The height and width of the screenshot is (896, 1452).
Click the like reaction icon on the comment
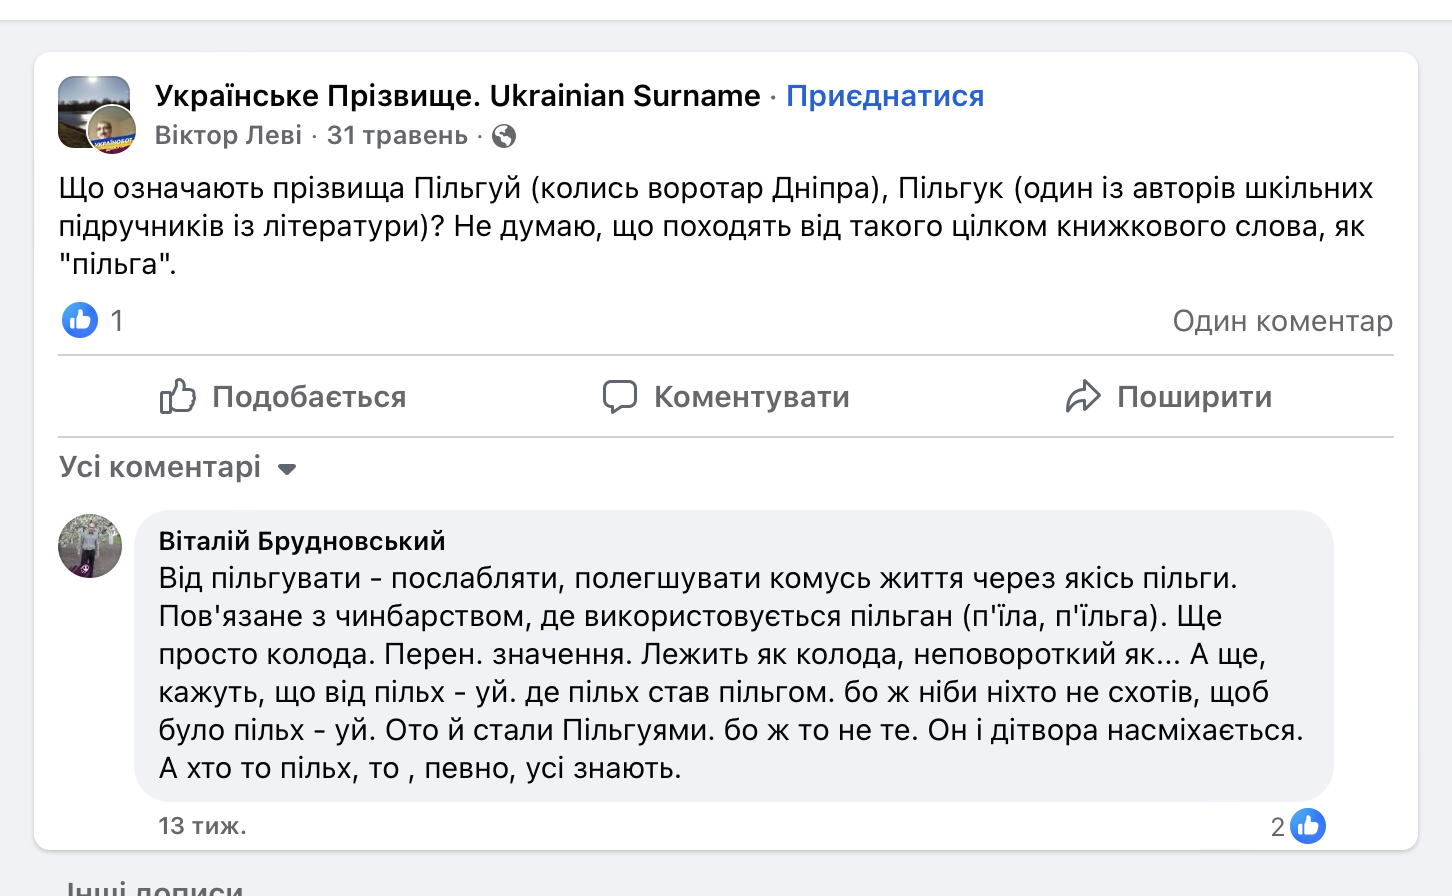[1308, 826]
